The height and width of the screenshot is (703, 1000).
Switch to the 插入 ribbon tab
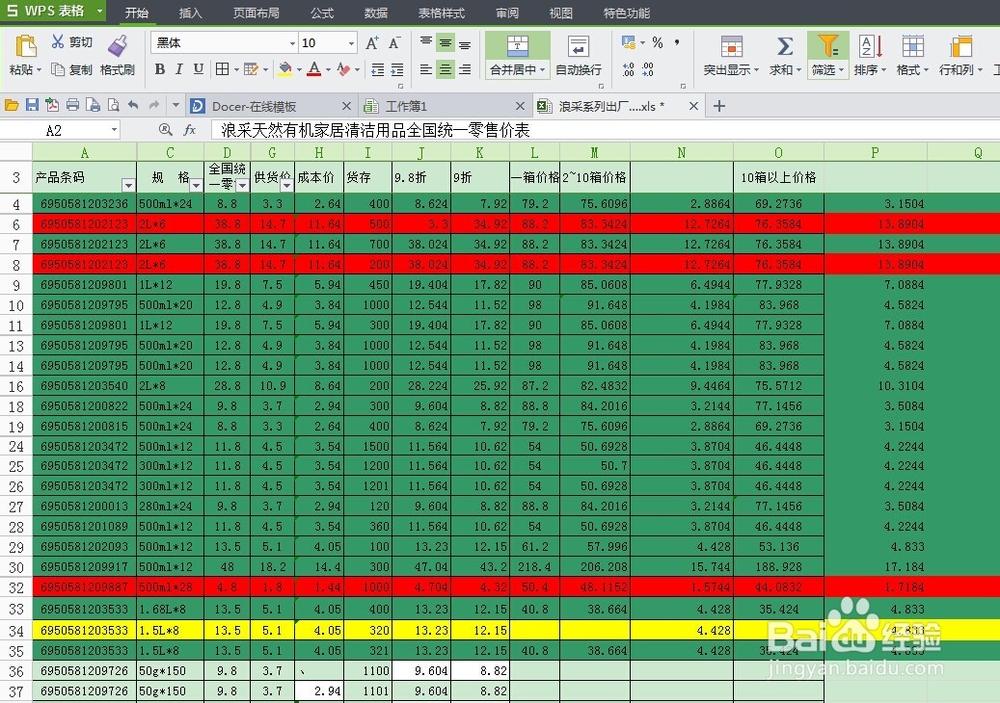190,13
